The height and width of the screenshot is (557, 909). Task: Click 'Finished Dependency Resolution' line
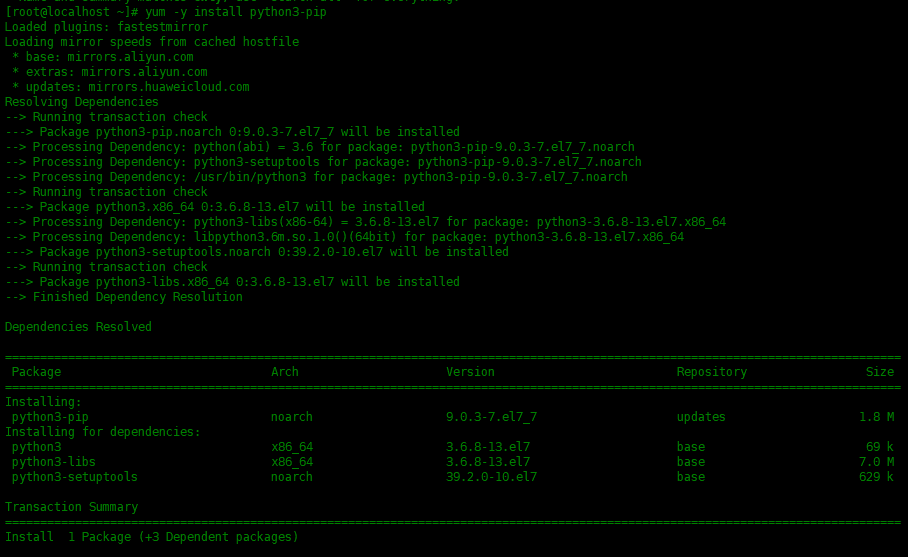124,297
